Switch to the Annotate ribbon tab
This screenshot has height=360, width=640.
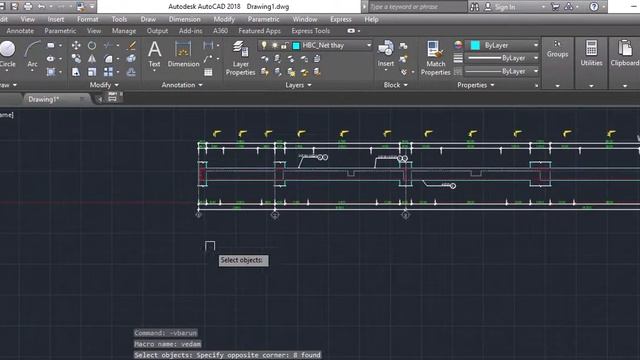(20, 31)
